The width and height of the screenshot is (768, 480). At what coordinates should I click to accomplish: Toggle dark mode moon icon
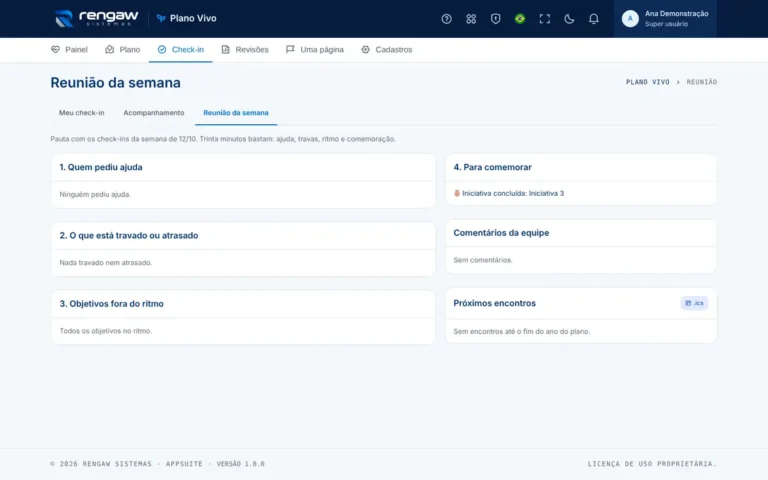pos(569,19)
